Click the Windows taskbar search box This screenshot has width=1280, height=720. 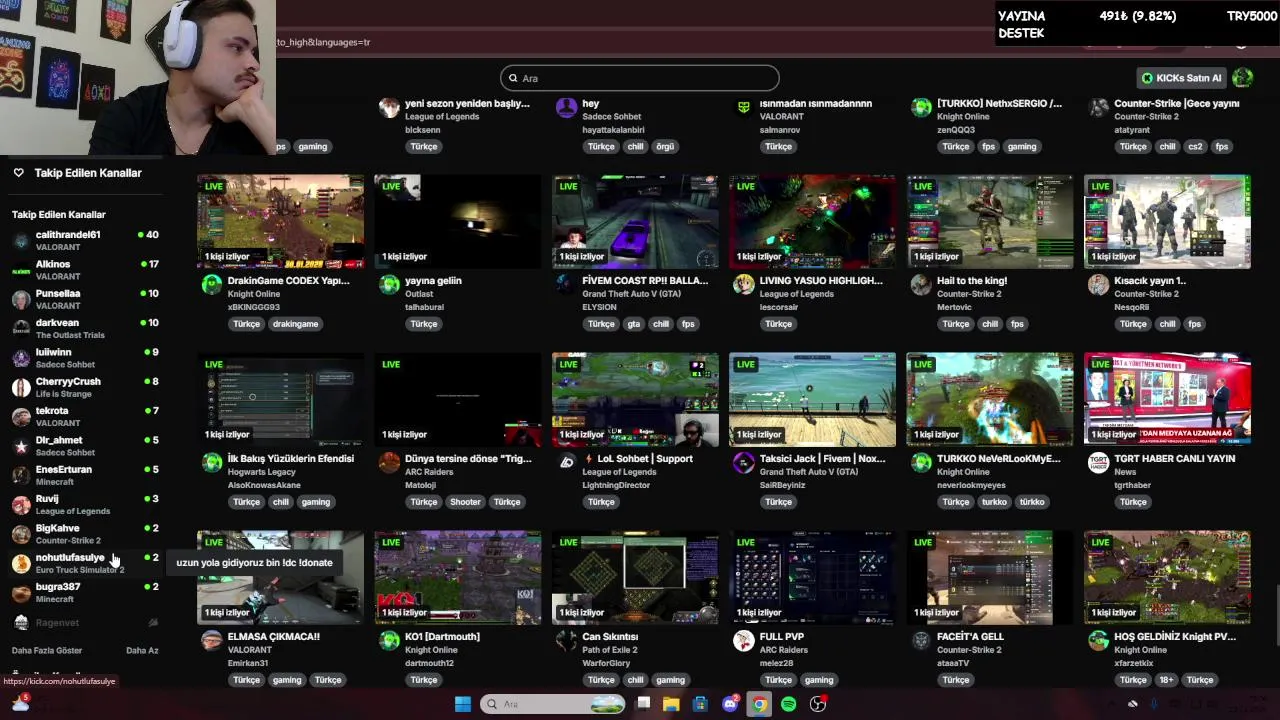click(x=553, y=704)
